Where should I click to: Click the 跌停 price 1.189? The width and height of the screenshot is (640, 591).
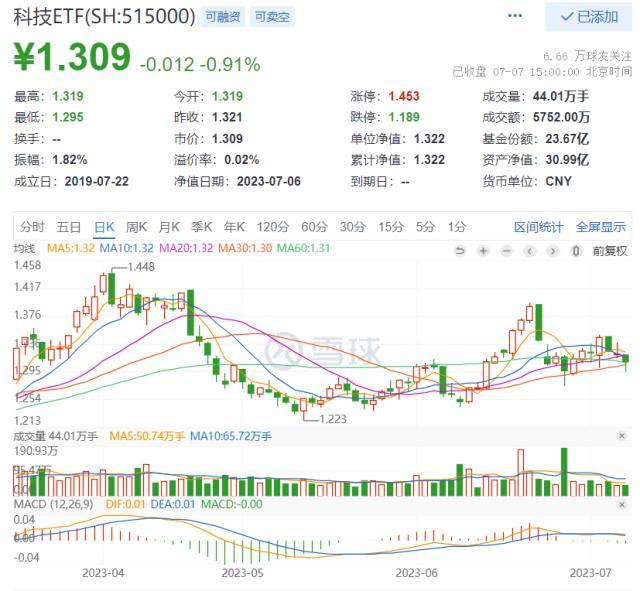point(404,118)
